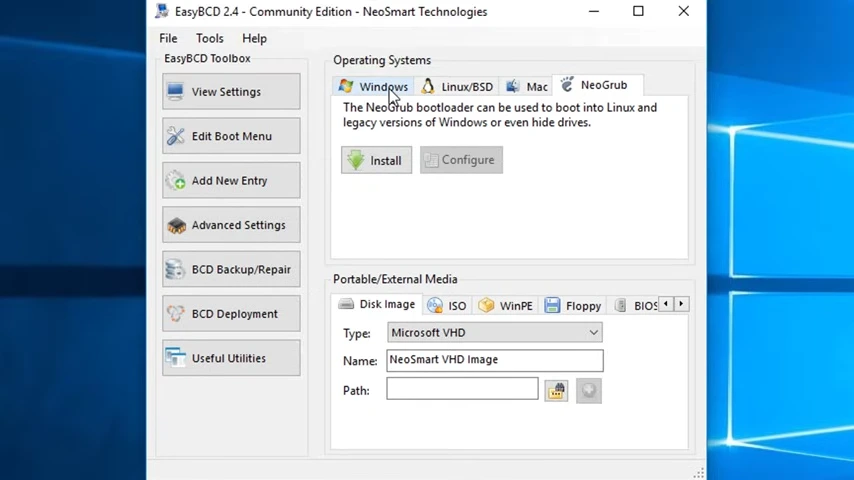Click the tools icon beside Edit Boot Menu
Image resolution: width=854 pixels, height=480 pixels.
pos(175,136)
